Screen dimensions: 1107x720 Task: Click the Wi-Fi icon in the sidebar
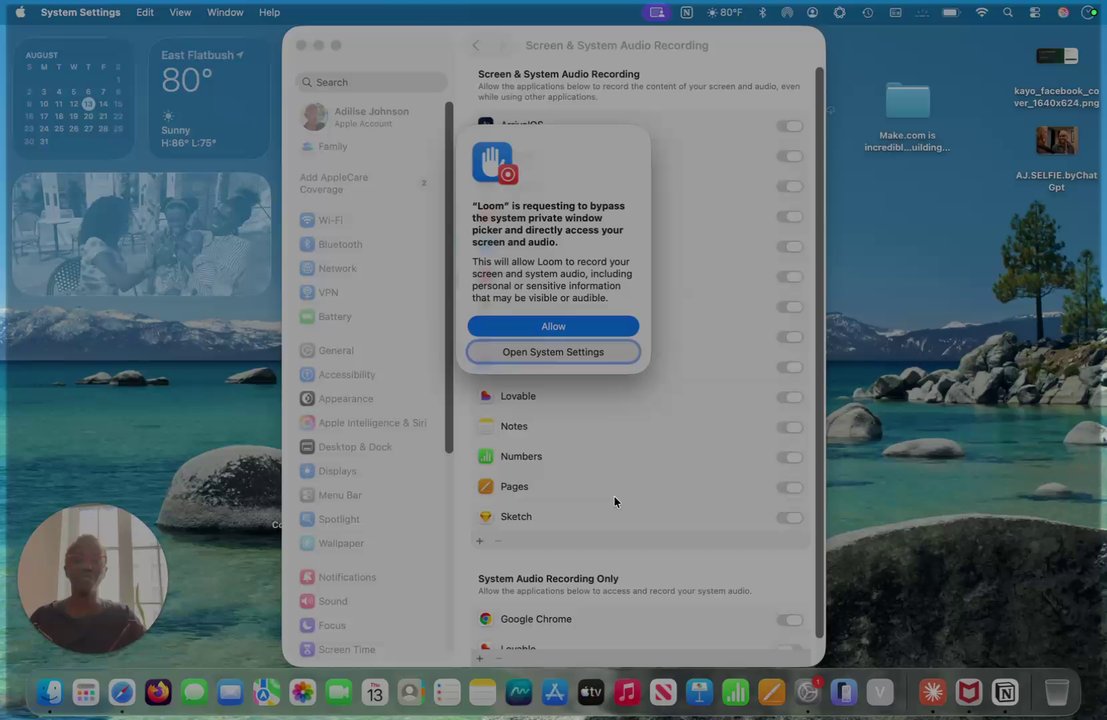click(x=307, y=220)
